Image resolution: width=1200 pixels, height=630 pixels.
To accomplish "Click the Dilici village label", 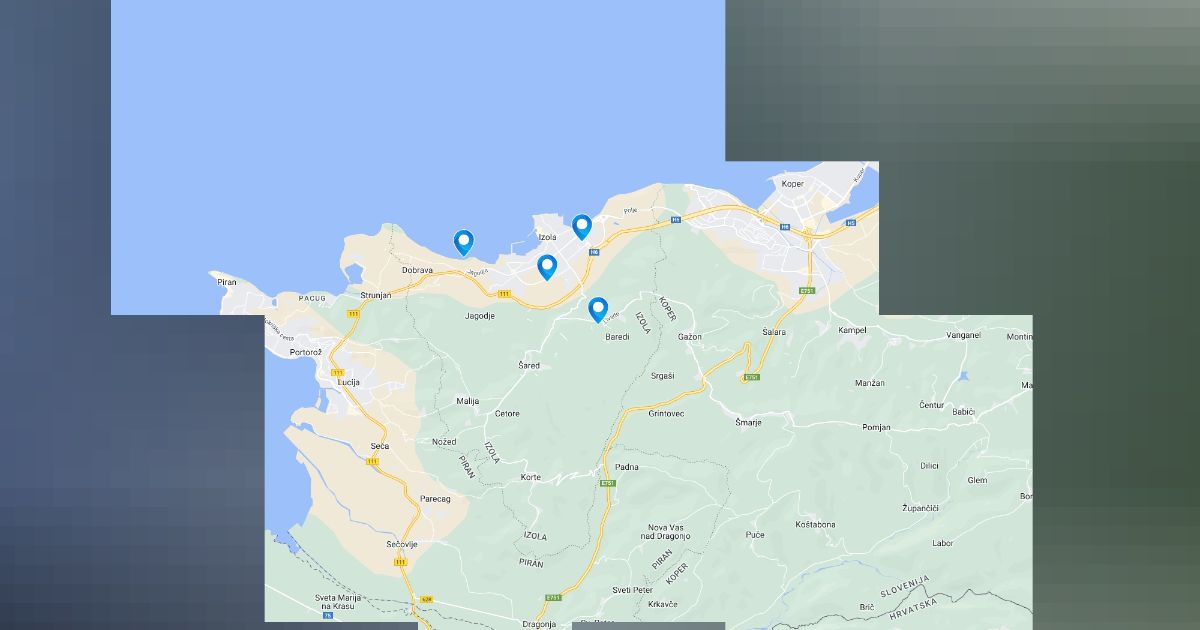I will tap(930, 465).
